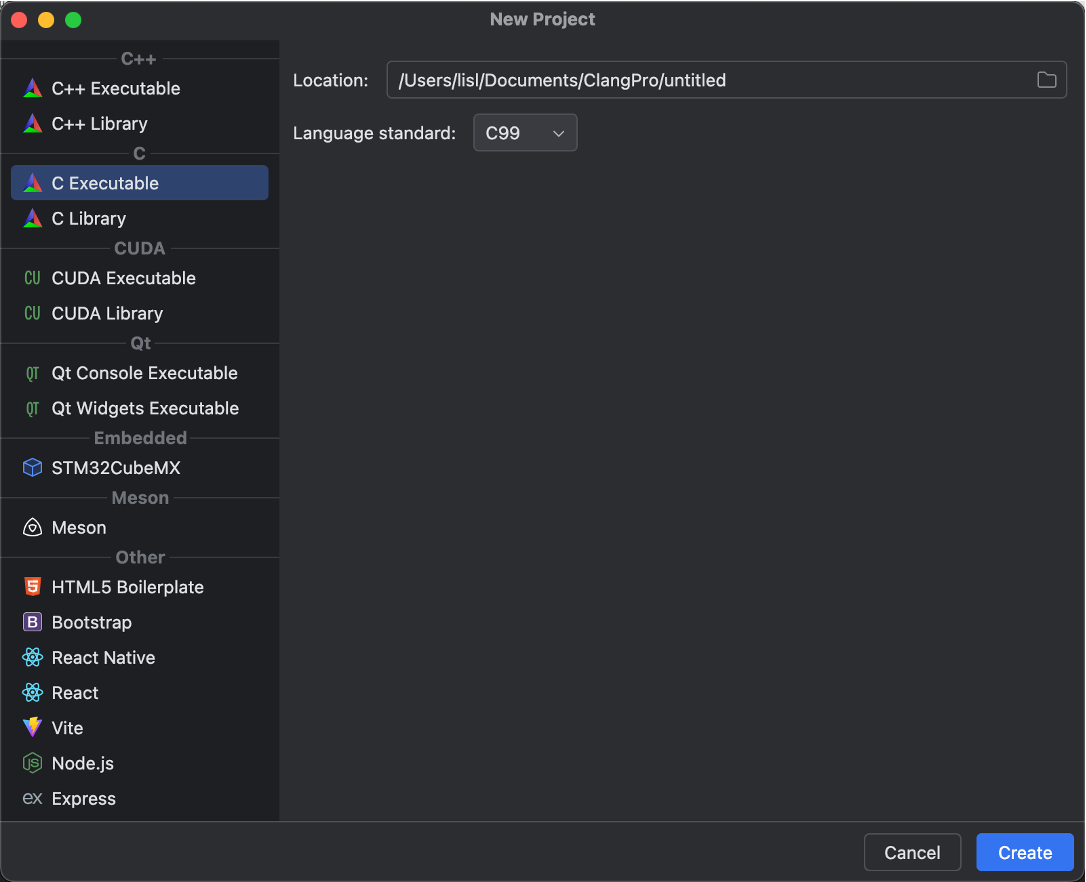Viewport: 1086px width, 882px height.
Task: Select C++ Library project type
Action: point(99,124)
